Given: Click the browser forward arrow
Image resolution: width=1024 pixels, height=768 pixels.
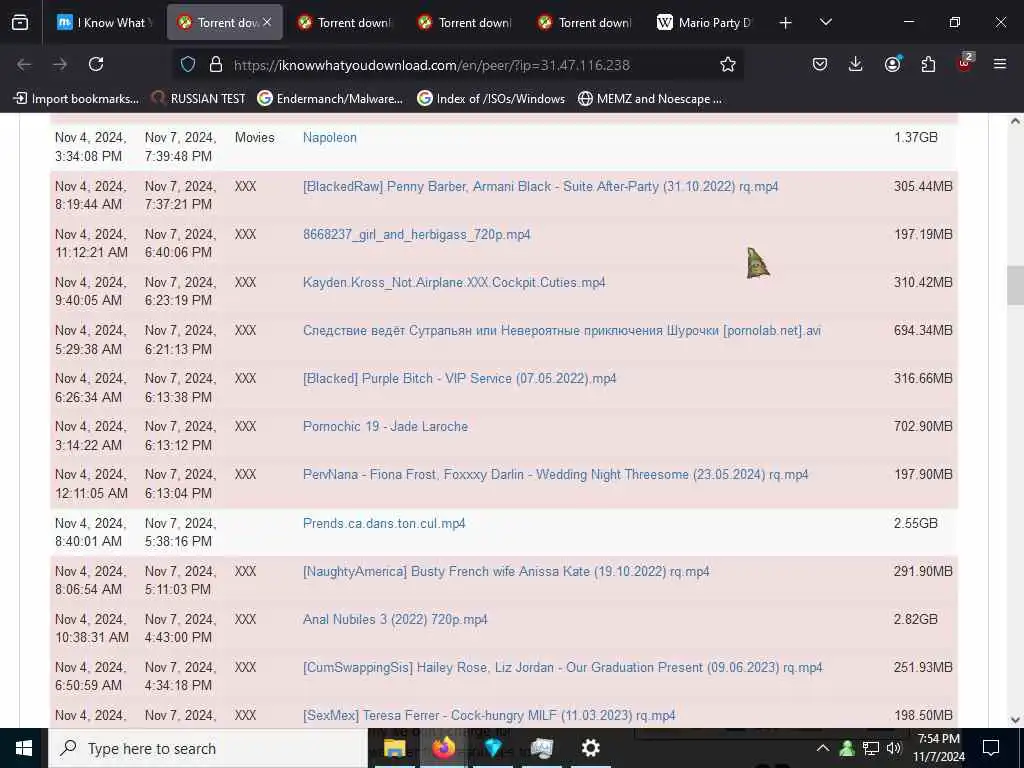Looking at the screenshot, I should click(60, 64).
